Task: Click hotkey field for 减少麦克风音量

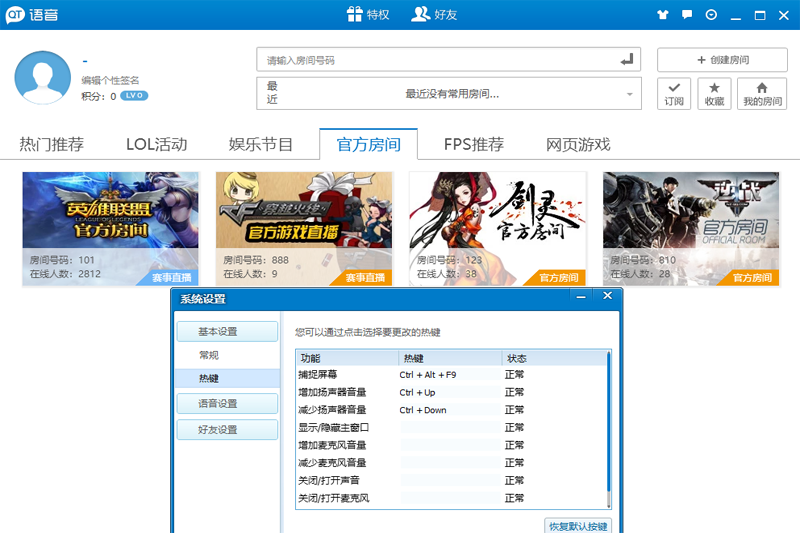Action: [x=450, y=463]
